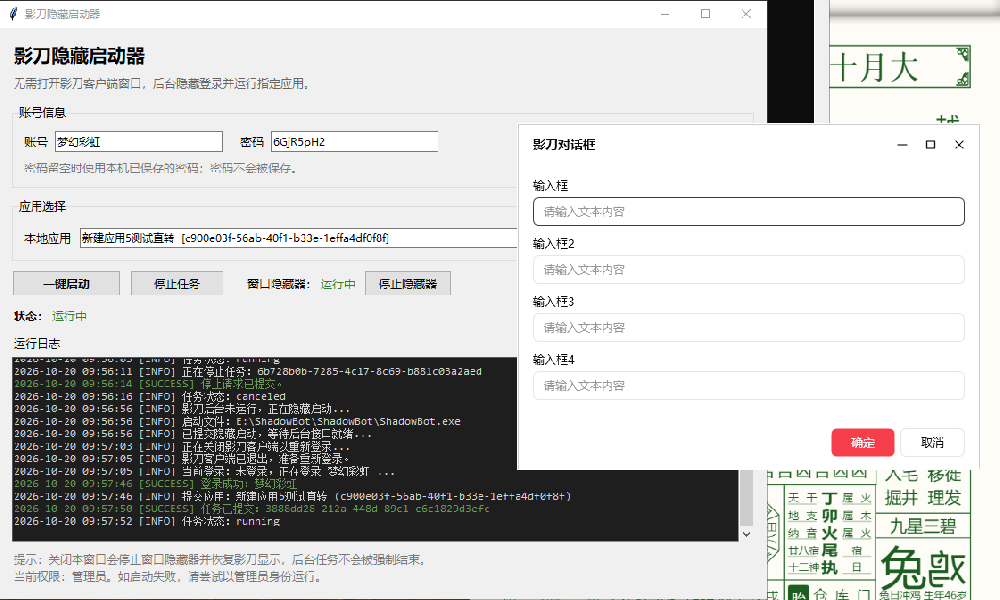The width and height of the screenshot is (1000, 600).
Task: Click the 一键启动 button
Action: tap(66, 284)
